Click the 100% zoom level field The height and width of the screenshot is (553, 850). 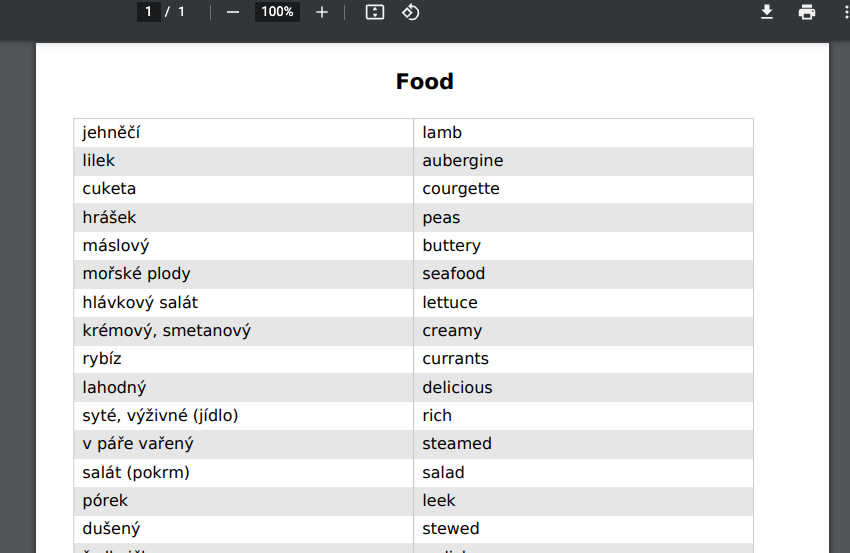pos(277,11)
